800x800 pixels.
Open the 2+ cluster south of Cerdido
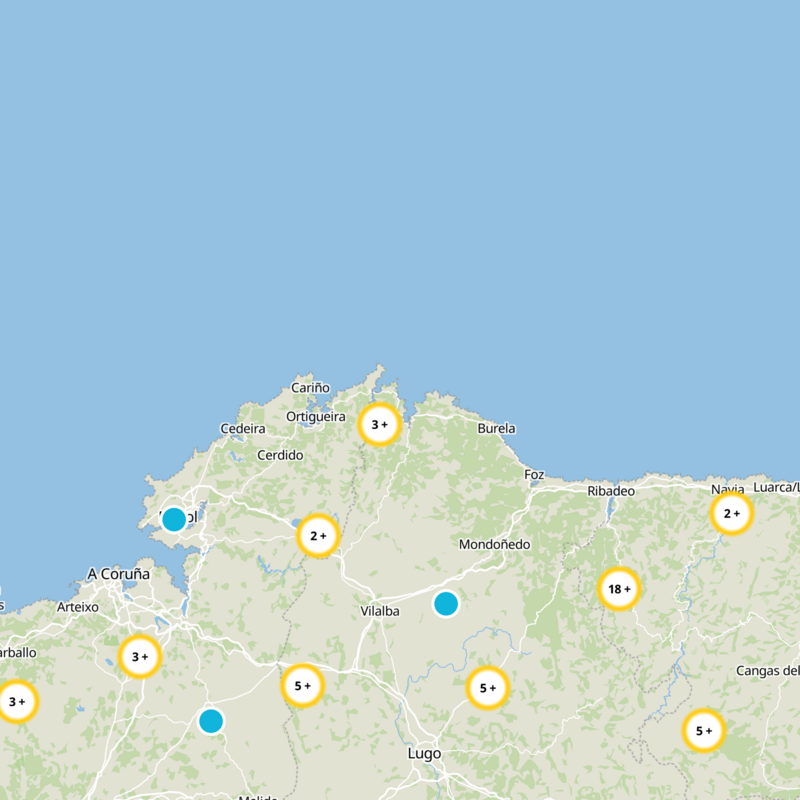tap(318, 536)
